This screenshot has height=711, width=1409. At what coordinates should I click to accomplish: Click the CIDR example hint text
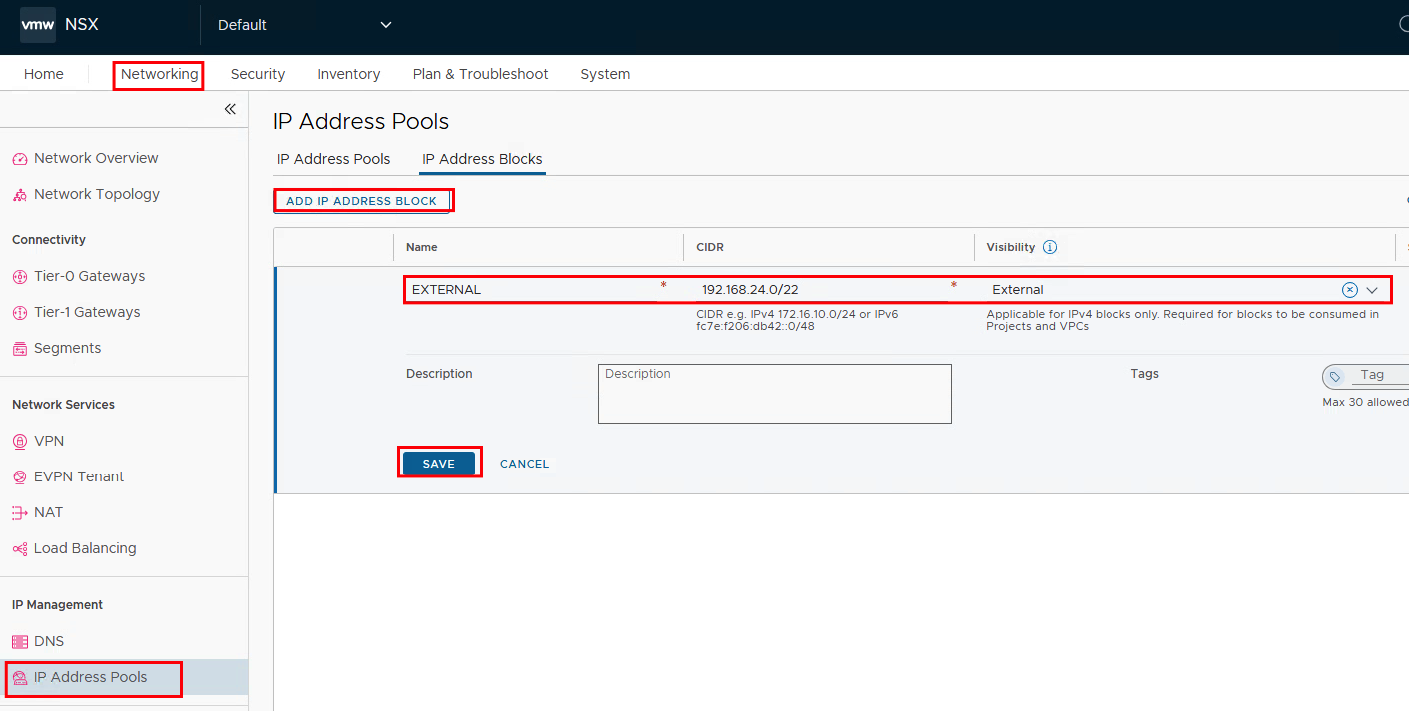click(797, 320)
